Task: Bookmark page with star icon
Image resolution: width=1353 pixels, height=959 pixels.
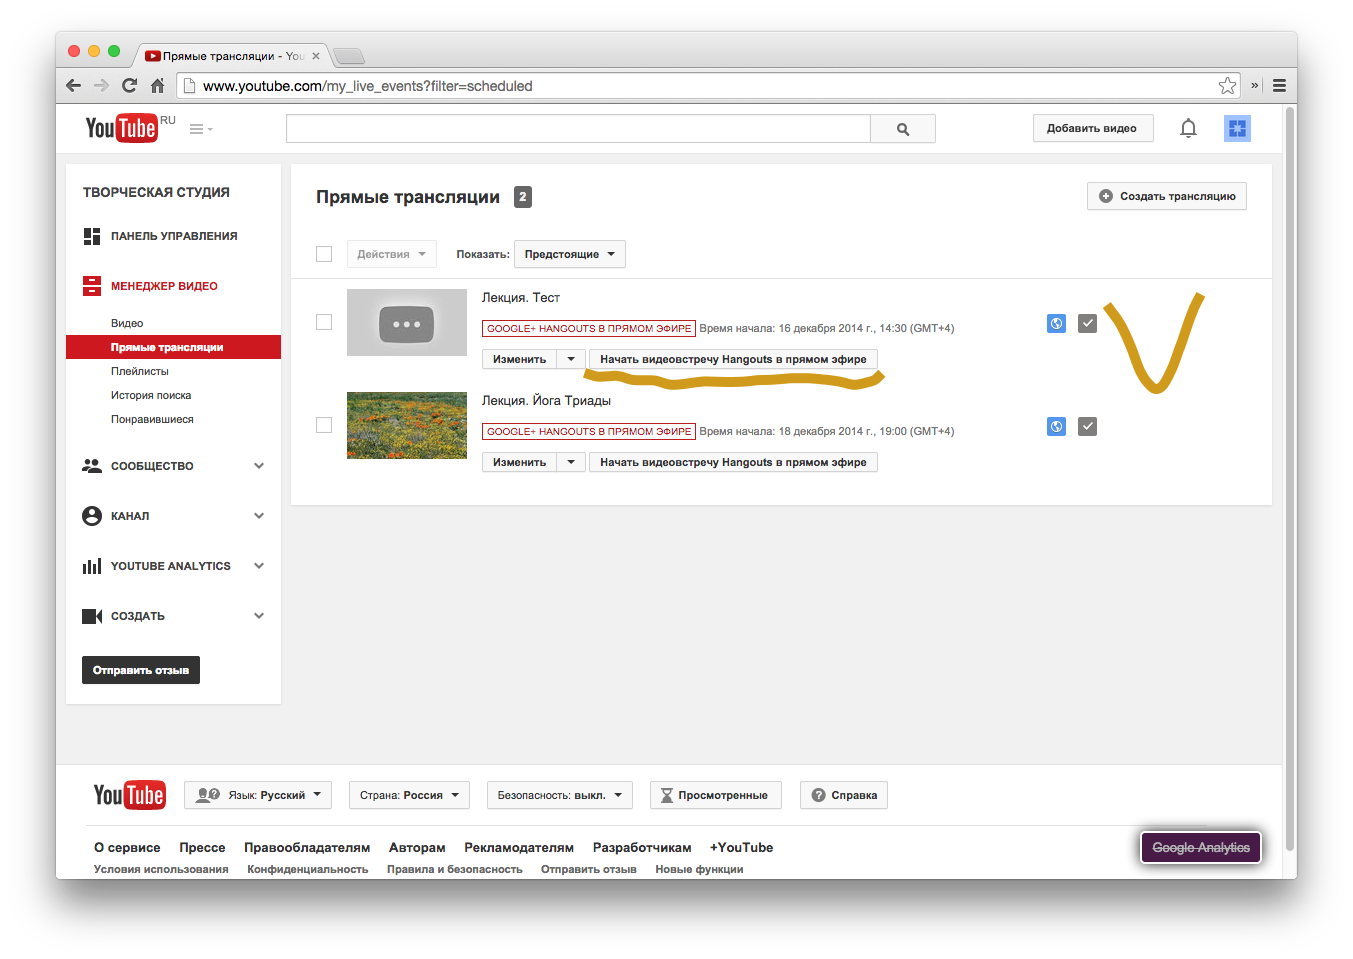Action: (1227, 86)
